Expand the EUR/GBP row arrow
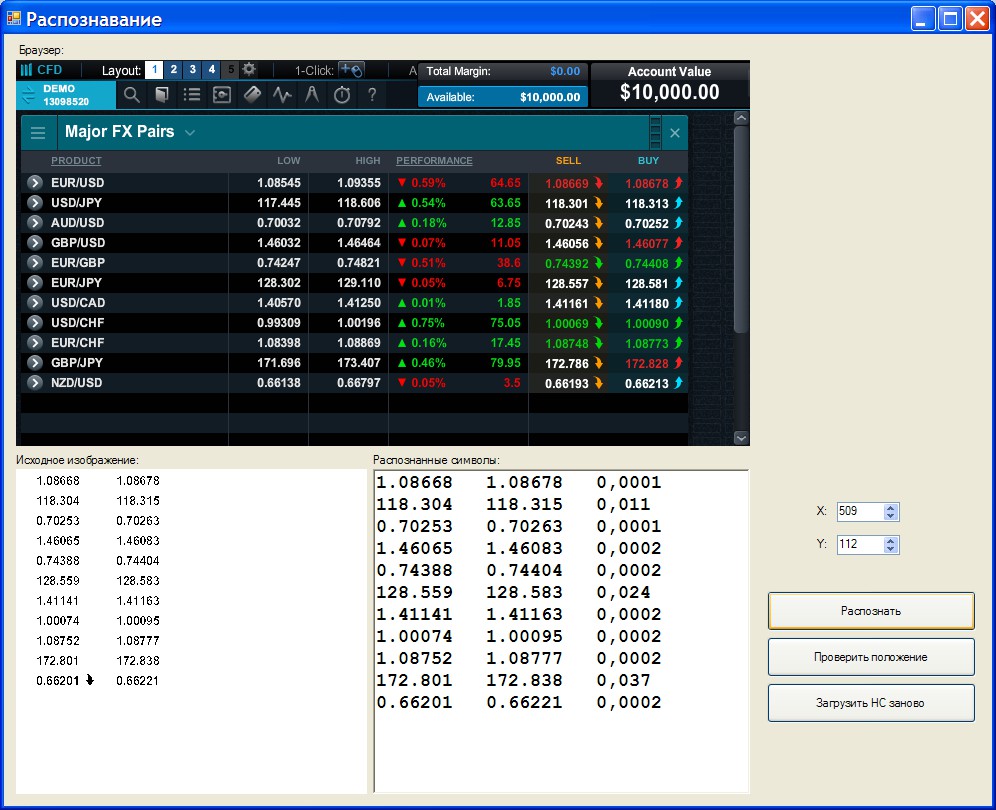Screen dimensions: 996x810 pyautogui.click(x=35, y=263)
